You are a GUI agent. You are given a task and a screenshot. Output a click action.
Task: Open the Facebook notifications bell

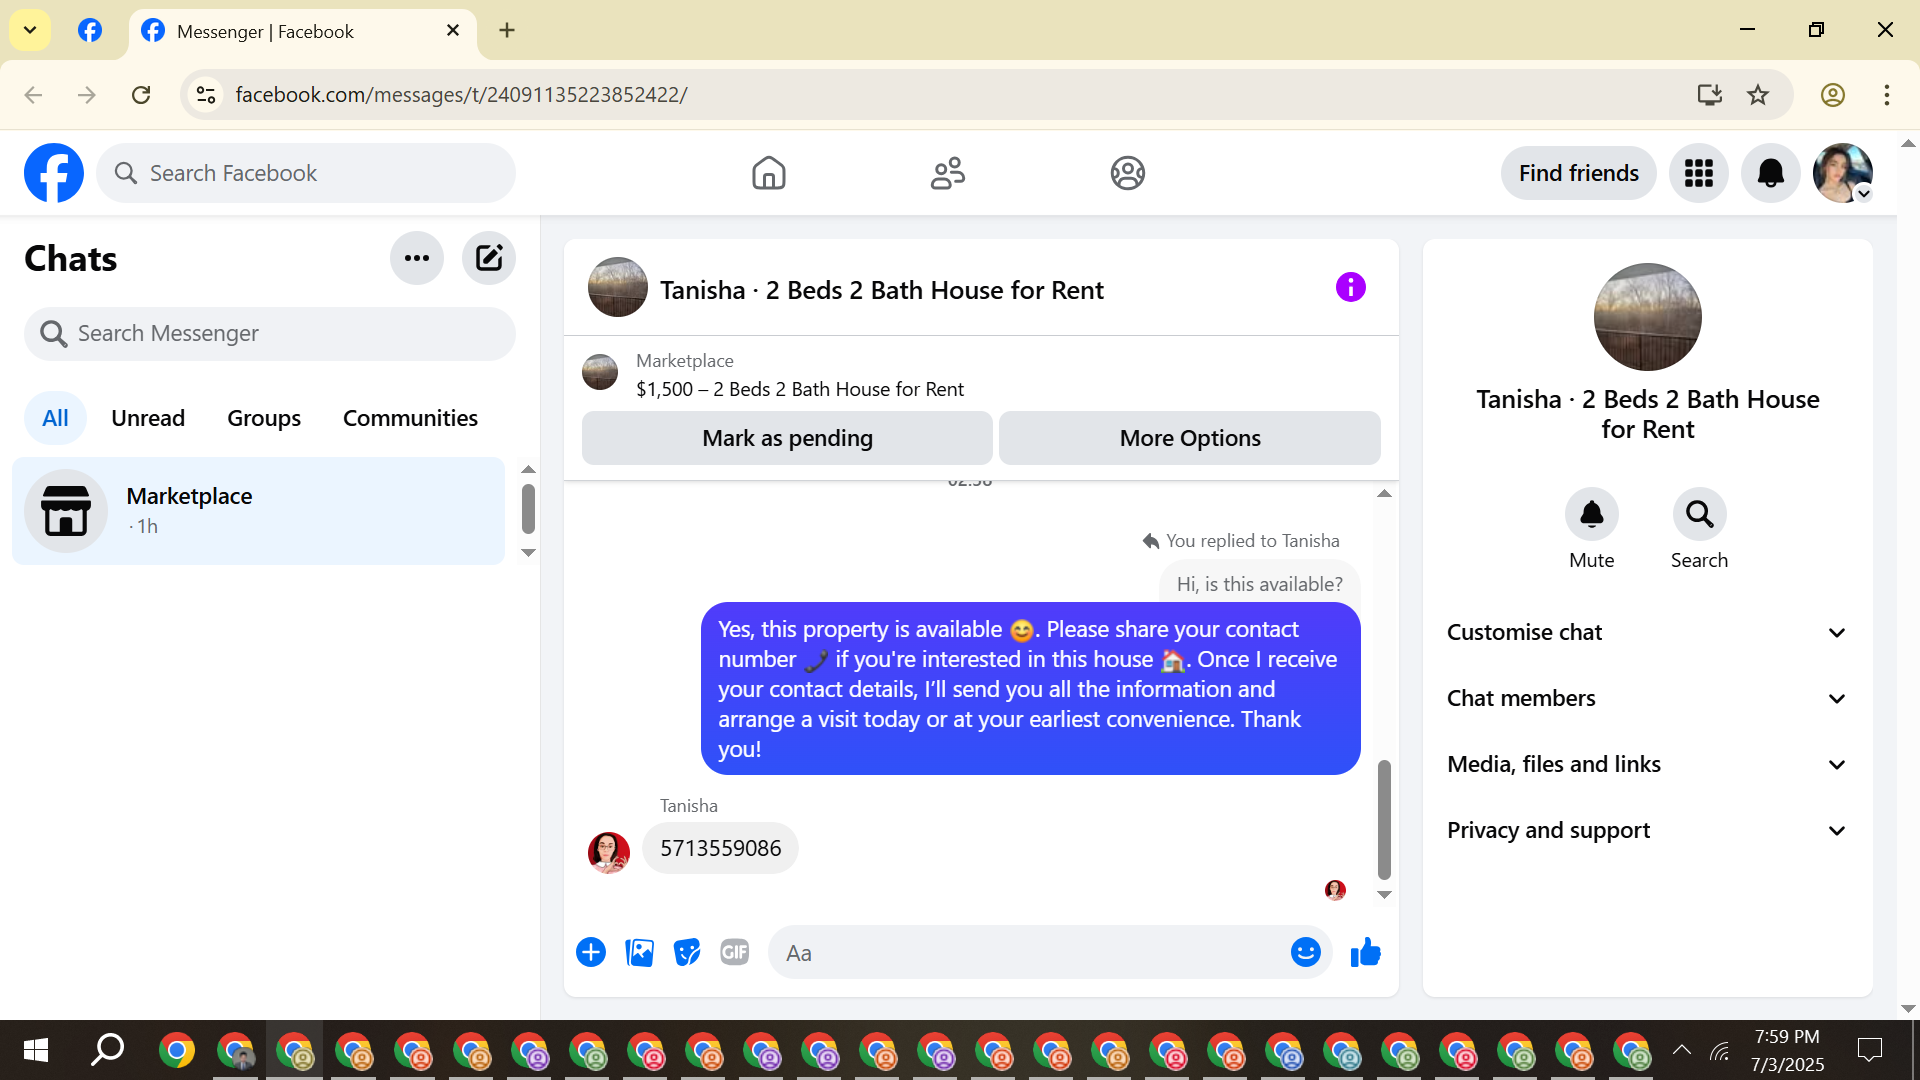point(1770,173)
